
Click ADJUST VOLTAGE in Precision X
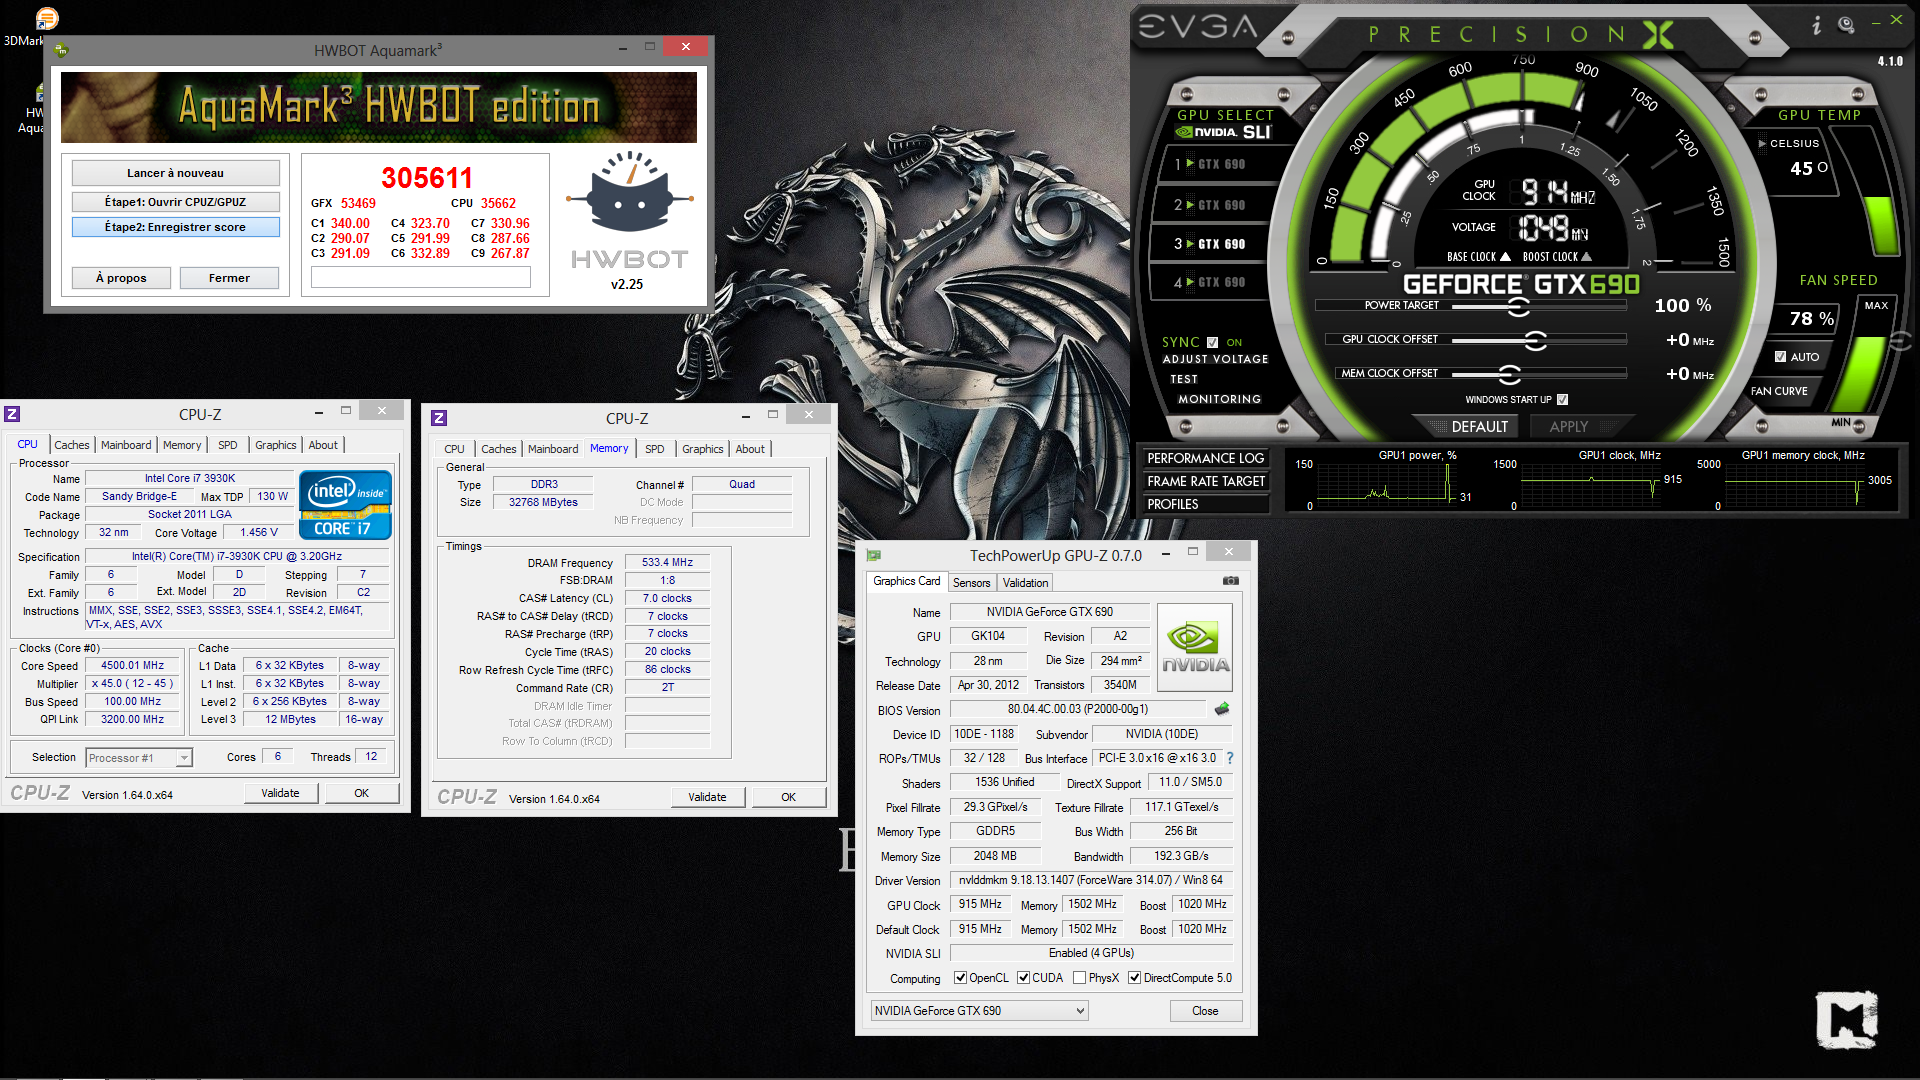(x=1215, y=359)
